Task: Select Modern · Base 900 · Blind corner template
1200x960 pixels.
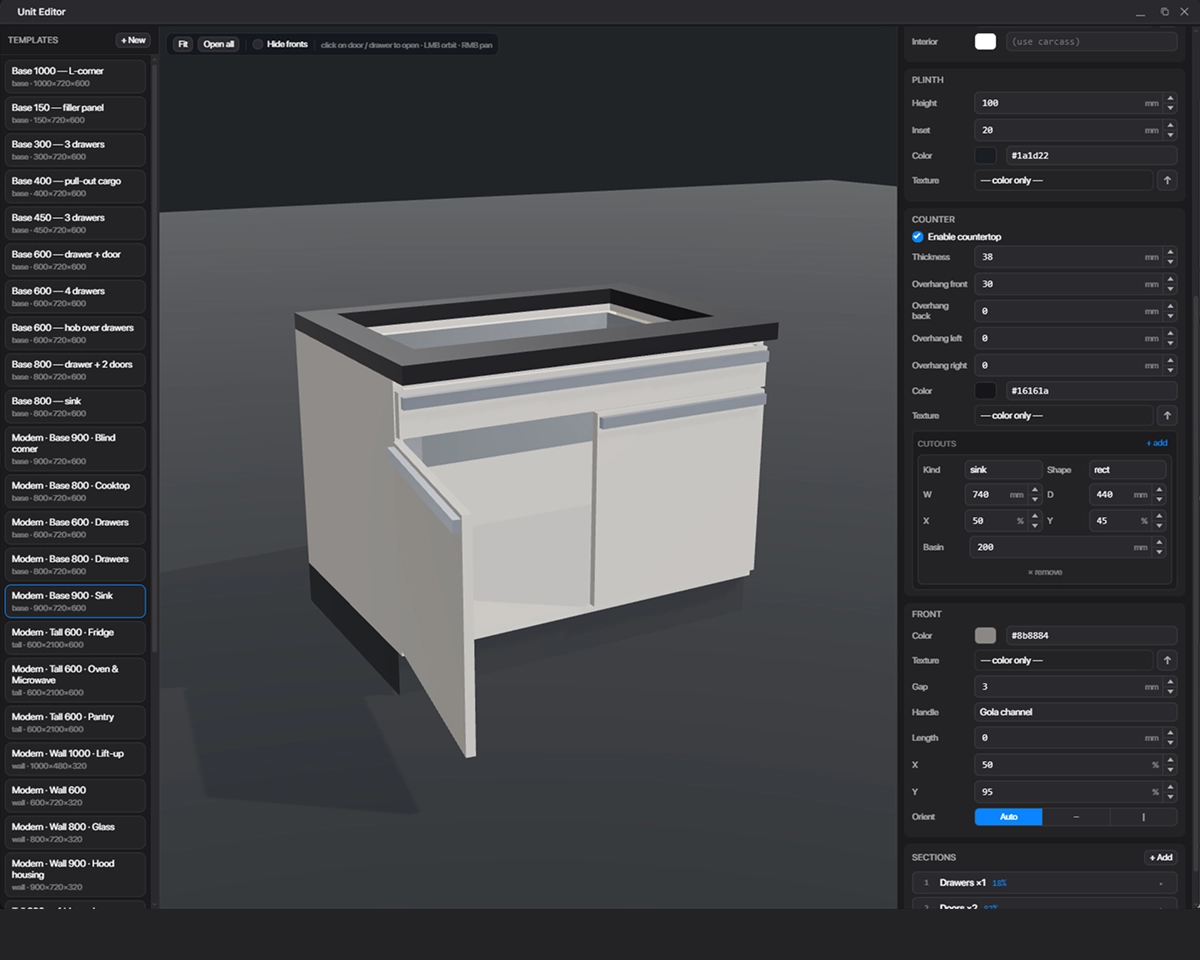Action: click(75, 449)
